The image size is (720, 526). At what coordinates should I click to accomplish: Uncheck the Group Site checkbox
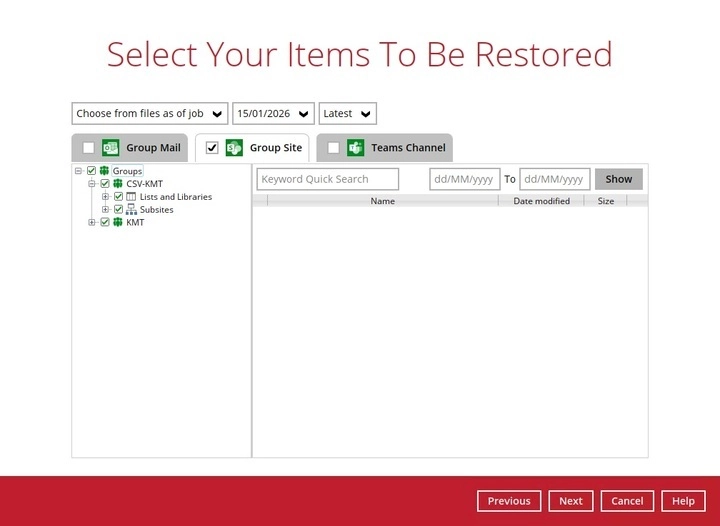[212, 148]
